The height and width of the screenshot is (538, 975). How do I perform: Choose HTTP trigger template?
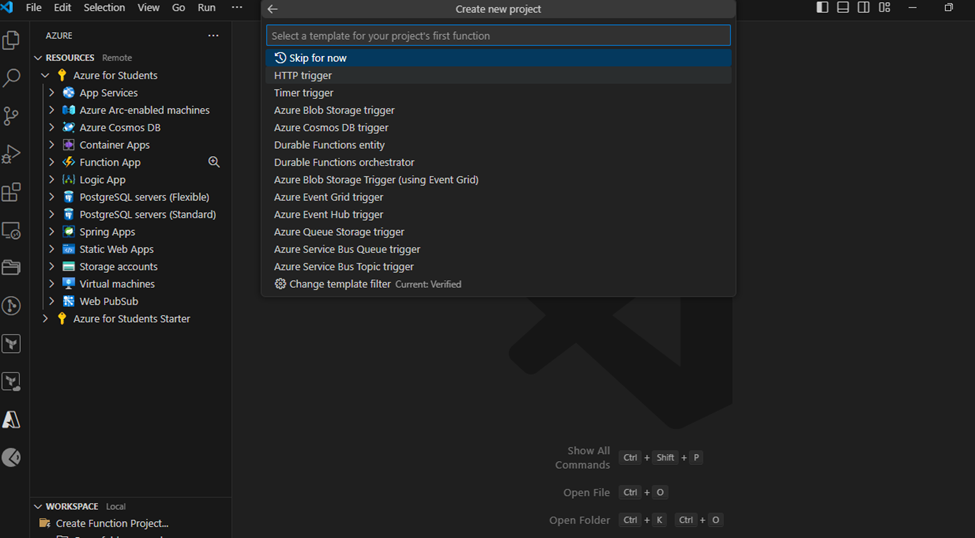(x=498, y=75)
